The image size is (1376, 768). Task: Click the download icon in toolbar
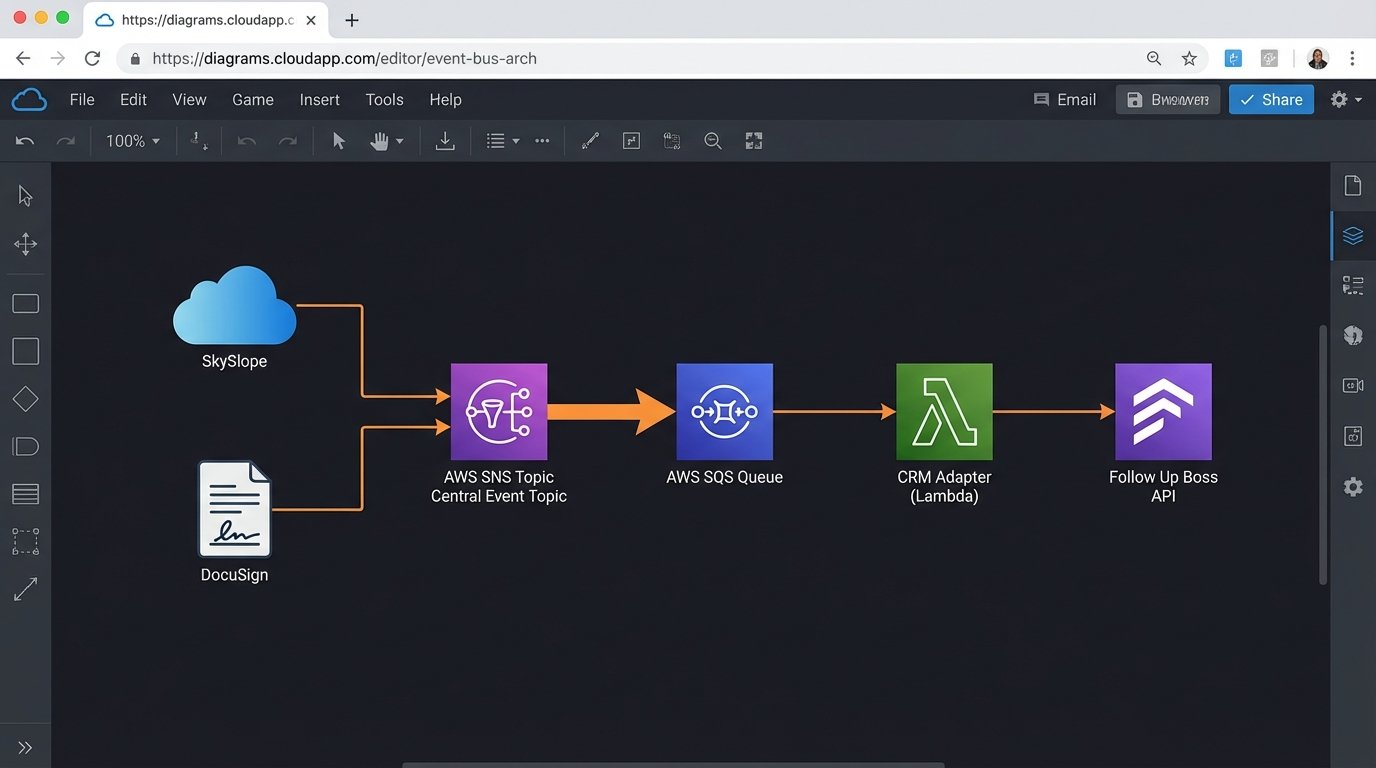point(445,141)
